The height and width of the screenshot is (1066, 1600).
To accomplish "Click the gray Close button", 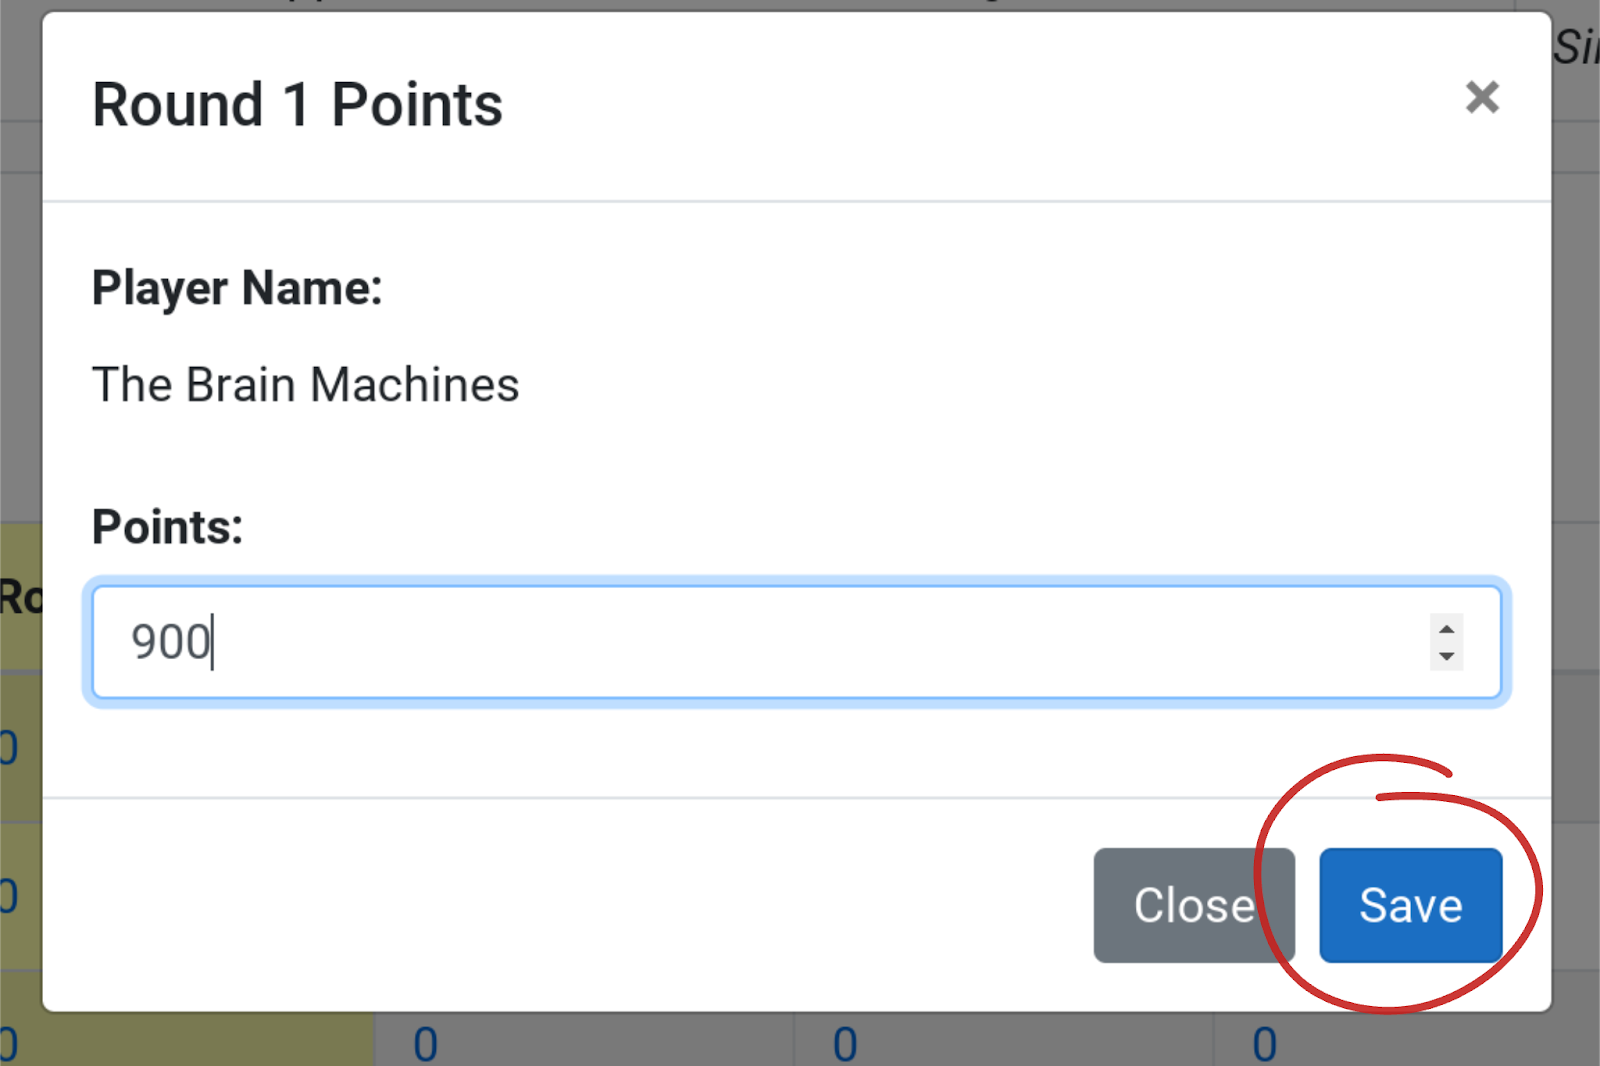I will [1194, 905].
